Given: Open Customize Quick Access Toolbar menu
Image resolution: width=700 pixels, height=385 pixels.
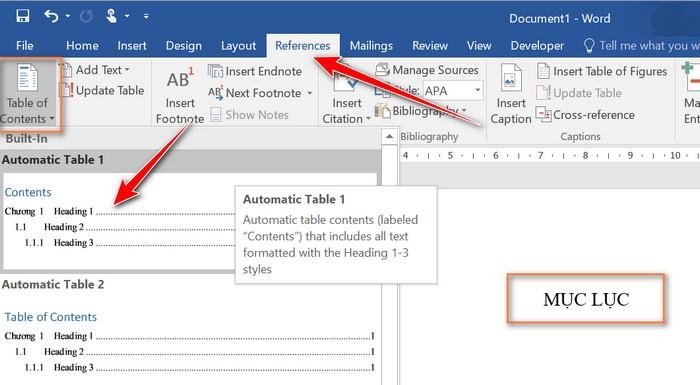Looking at the screenshot, I should [146, 17].
